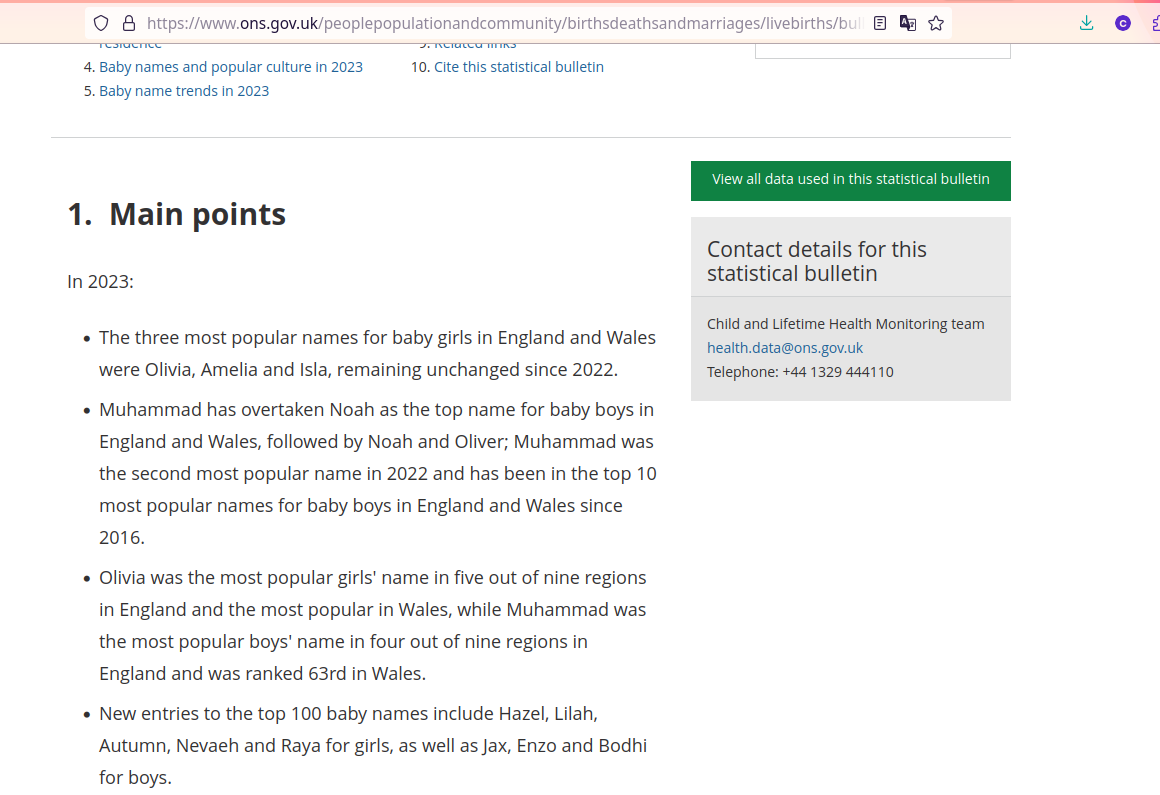Click the purple extension icon
Viewport: 1160px width, 795px height.
point(1123,23)
